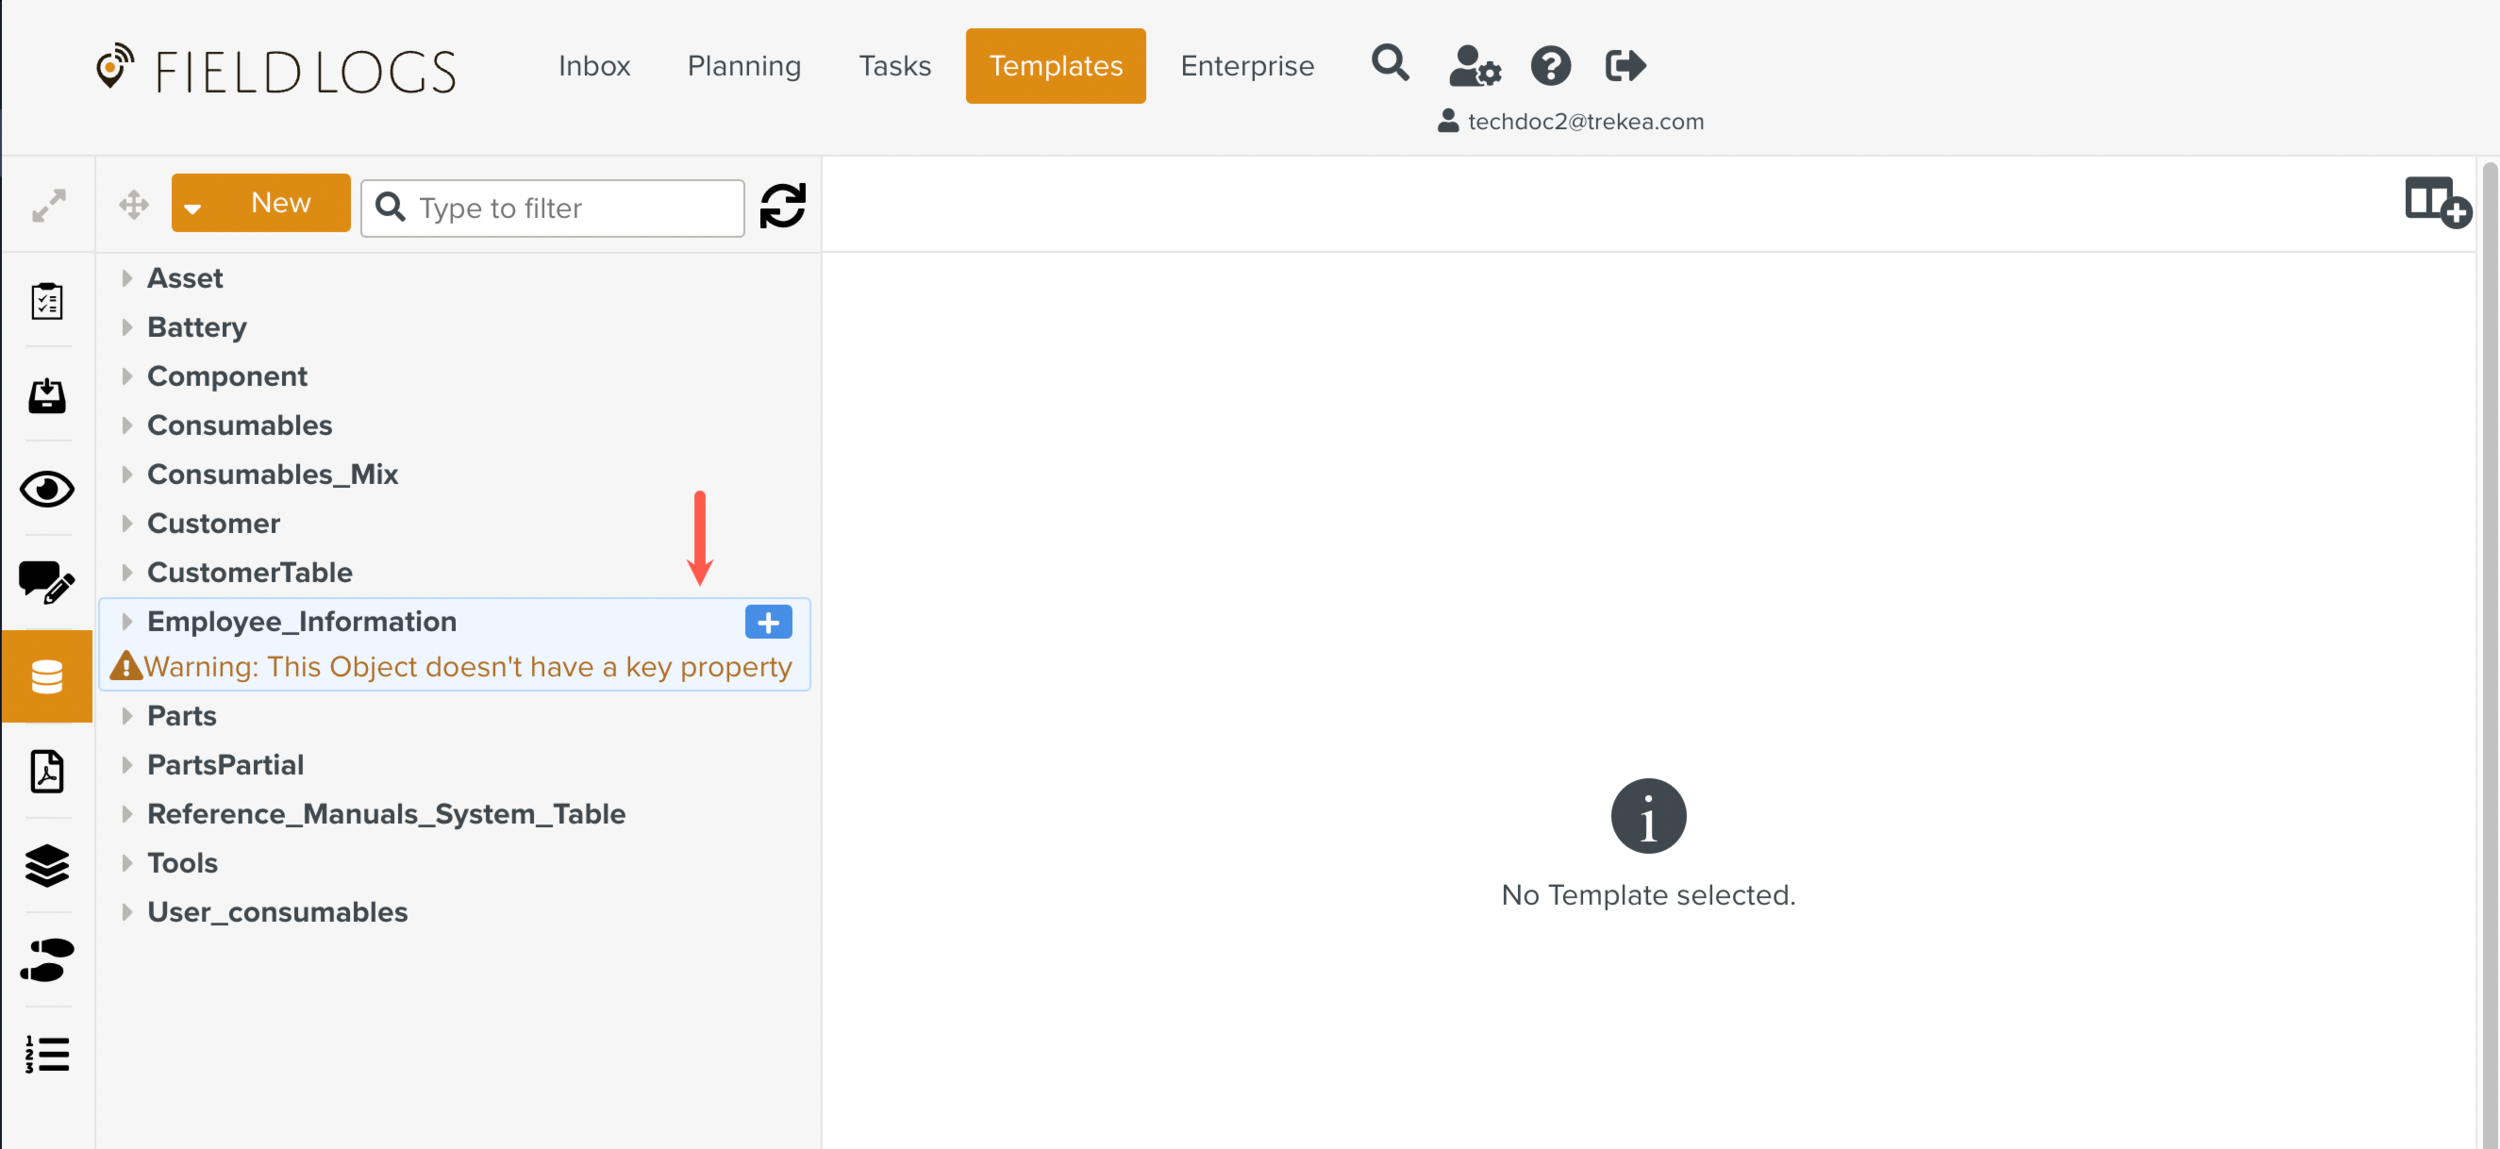Click the footsteps sidebar icon

pos(47,959)
